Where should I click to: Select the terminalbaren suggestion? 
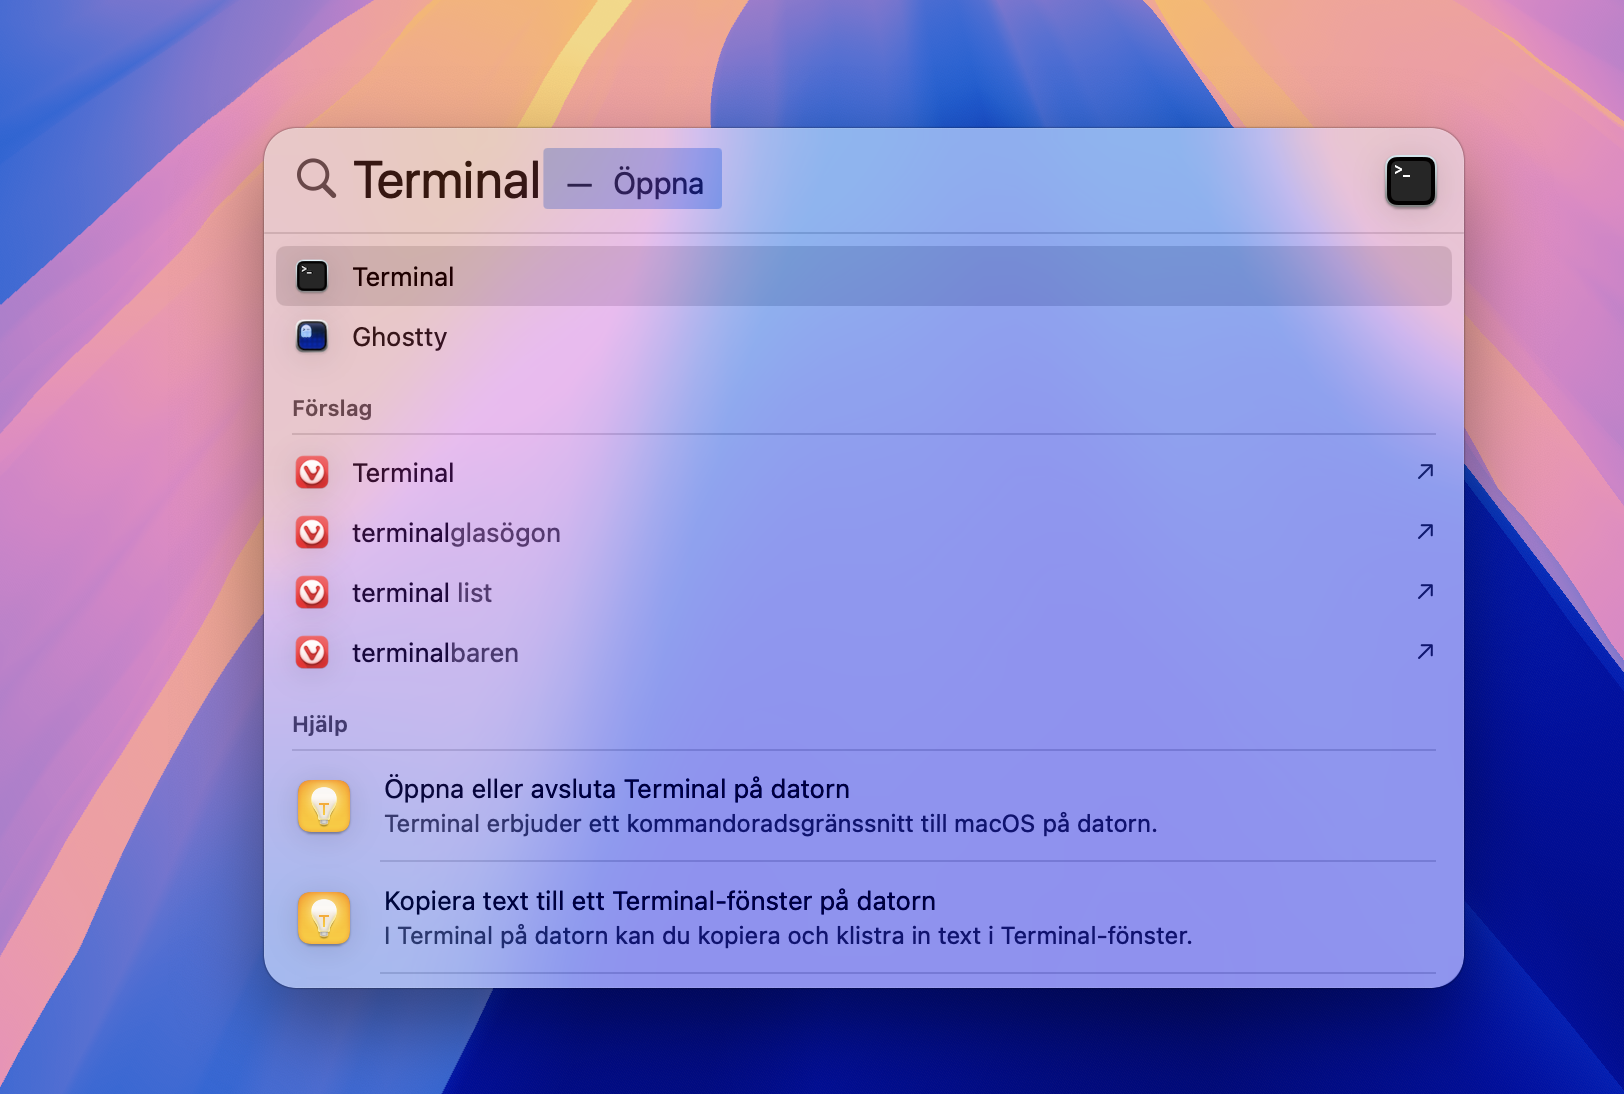(864, 652)
